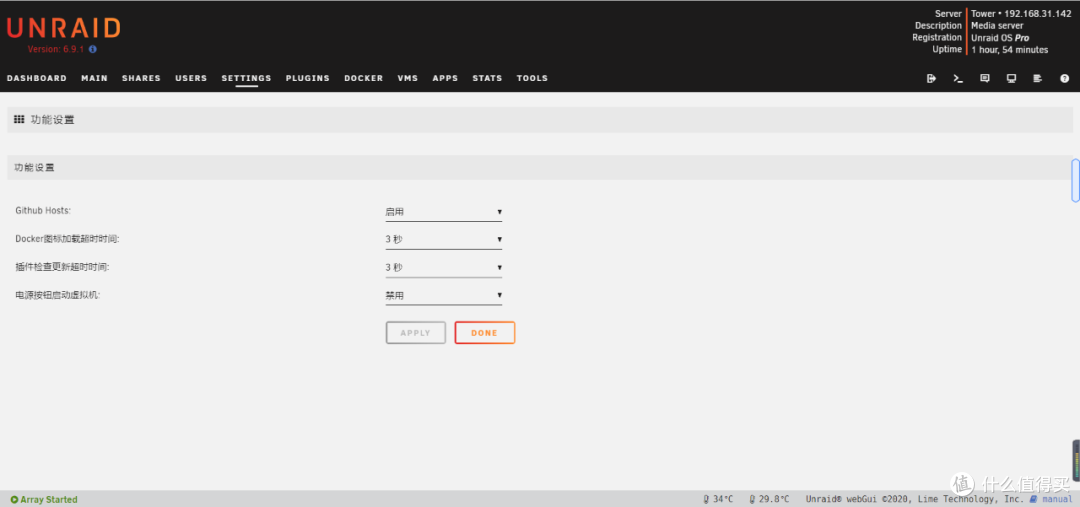Click the version info icon
The height and width of the screenshot is (507, 1080).
pos(93,49)
